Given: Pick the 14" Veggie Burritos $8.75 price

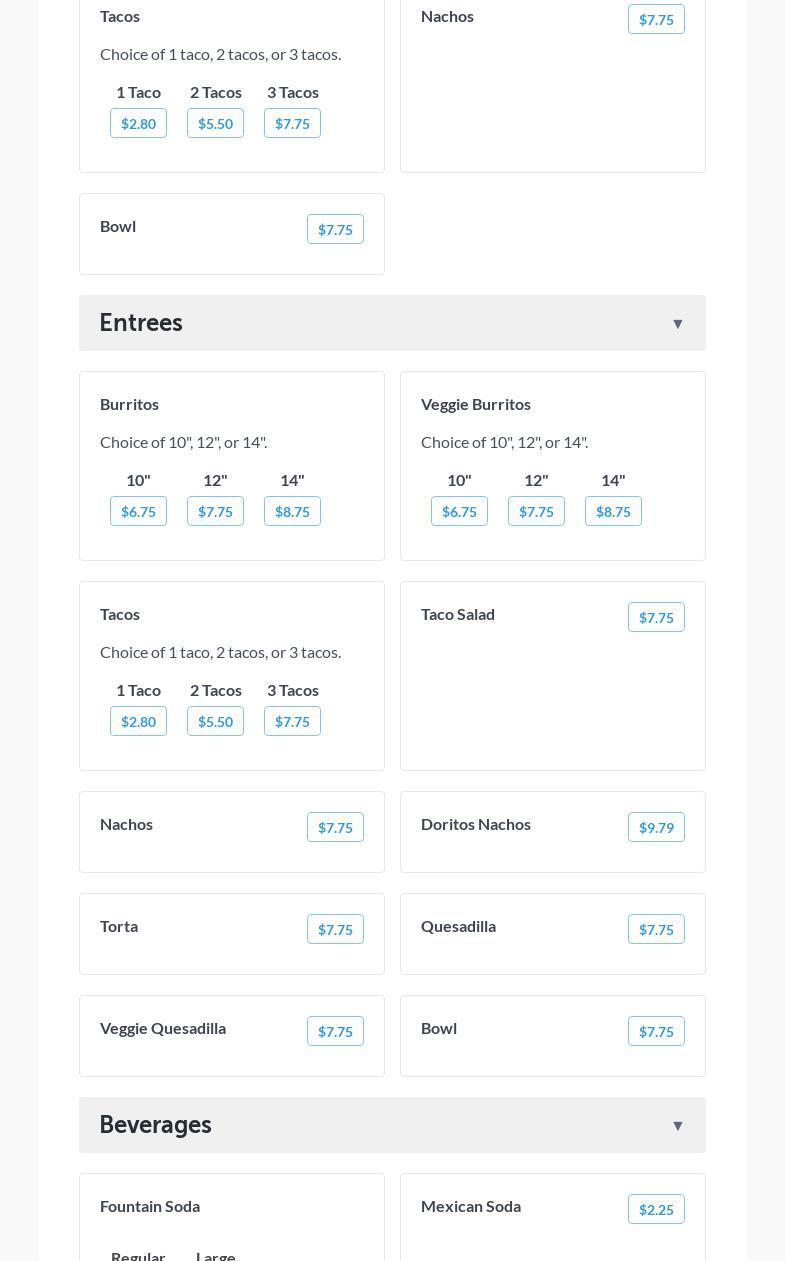Looking at the screenshot, I should tap(613, 511).
